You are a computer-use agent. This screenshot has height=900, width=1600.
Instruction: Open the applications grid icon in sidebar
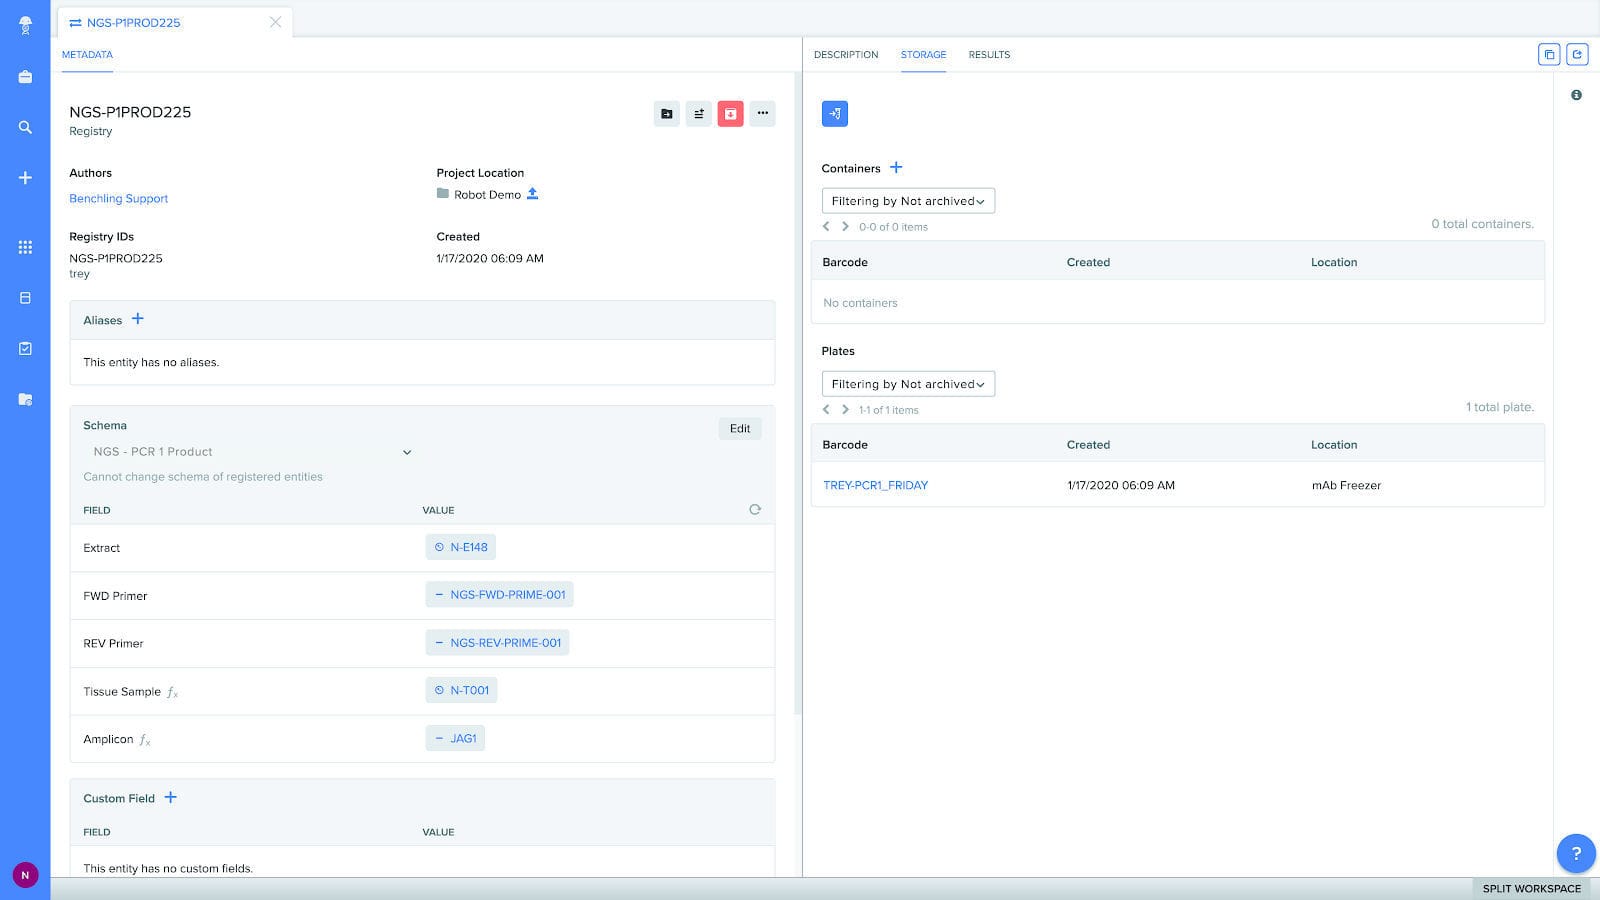[25, 247]
